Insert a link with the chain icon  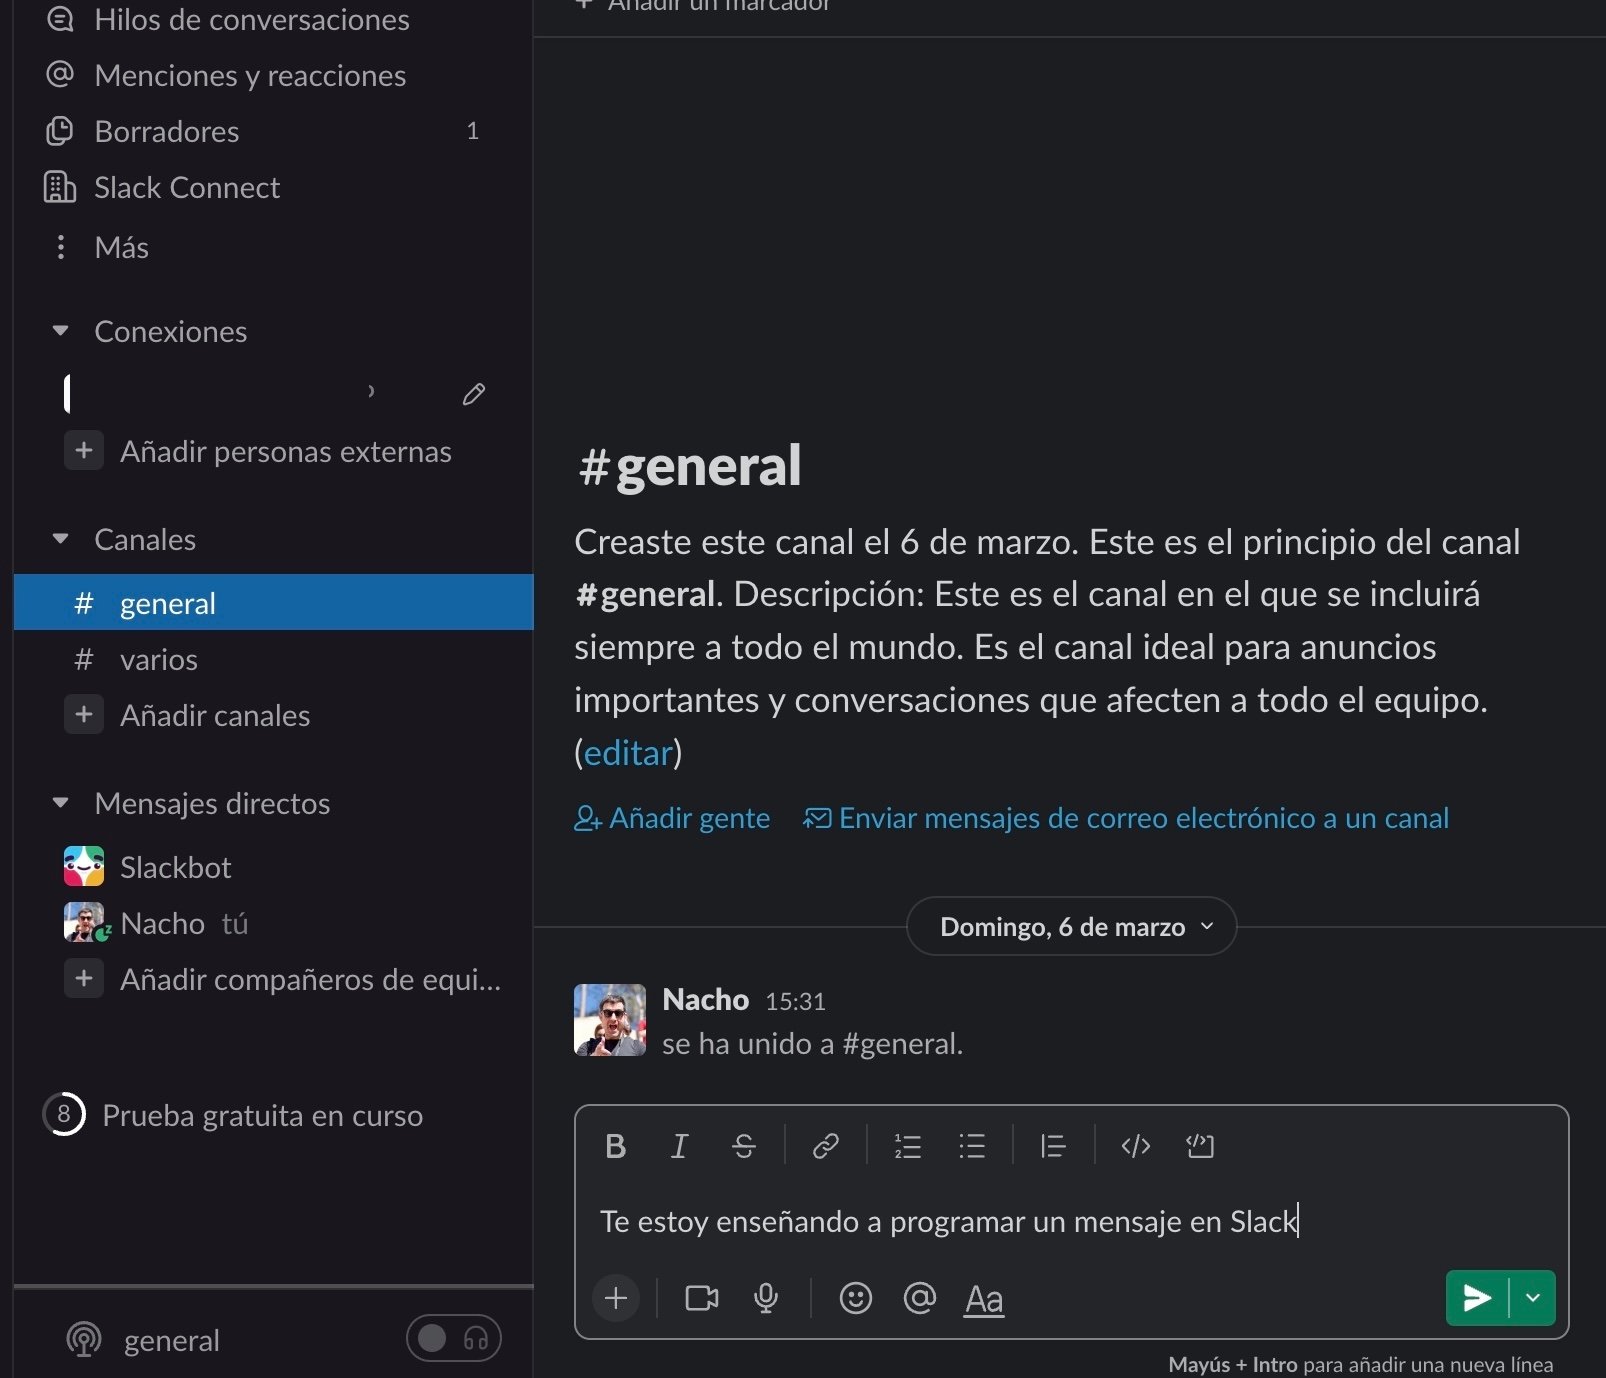click(826, 1146)
